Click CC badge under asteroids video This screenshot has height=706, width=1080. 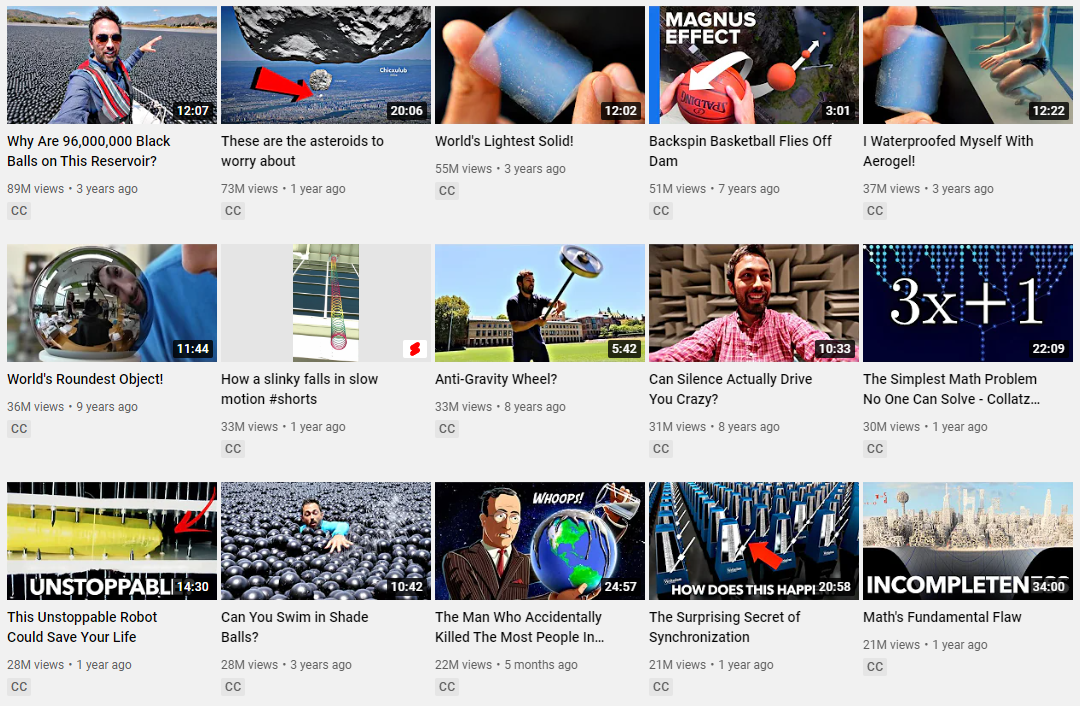click(x=233, y=211)
